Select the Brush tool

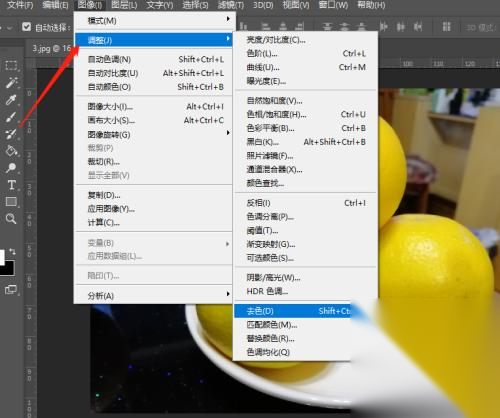click(x=11, y=117)
